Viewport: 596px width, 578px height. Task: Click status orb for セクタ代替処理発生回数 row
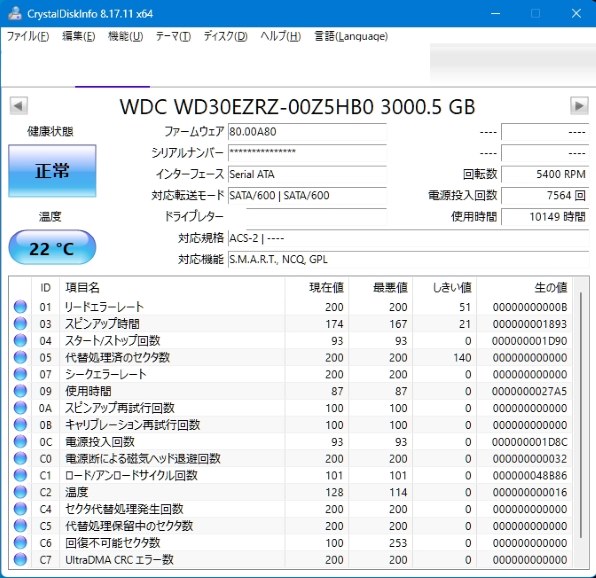(x=20, y=509)
